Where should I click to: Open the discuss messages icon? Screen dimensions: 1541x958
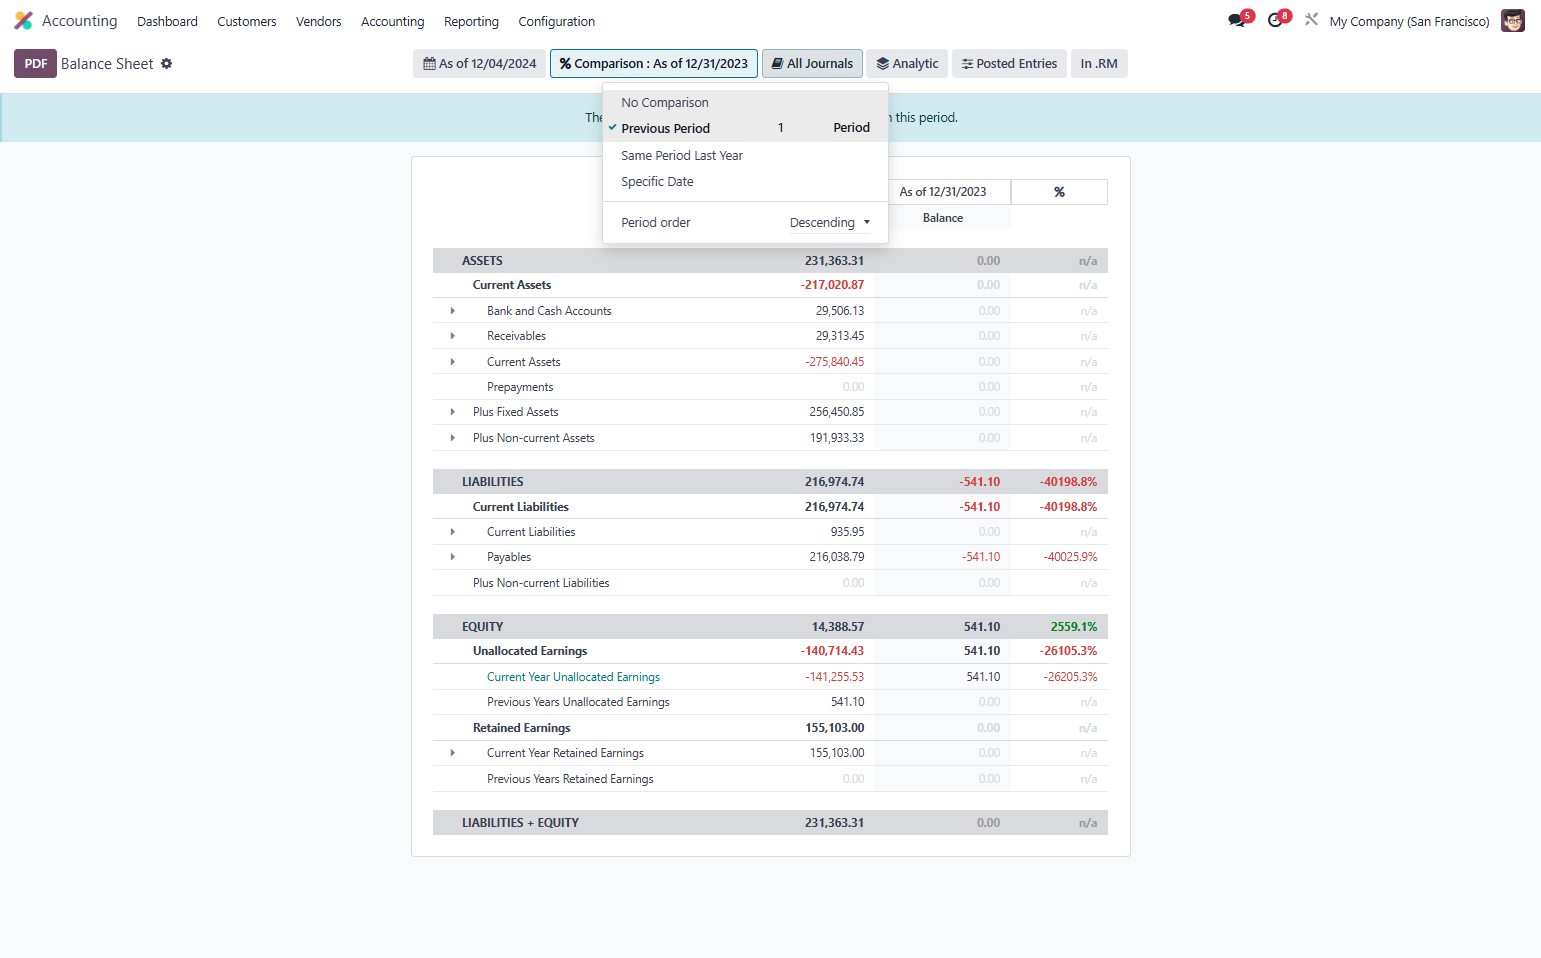pos(1238,20)
